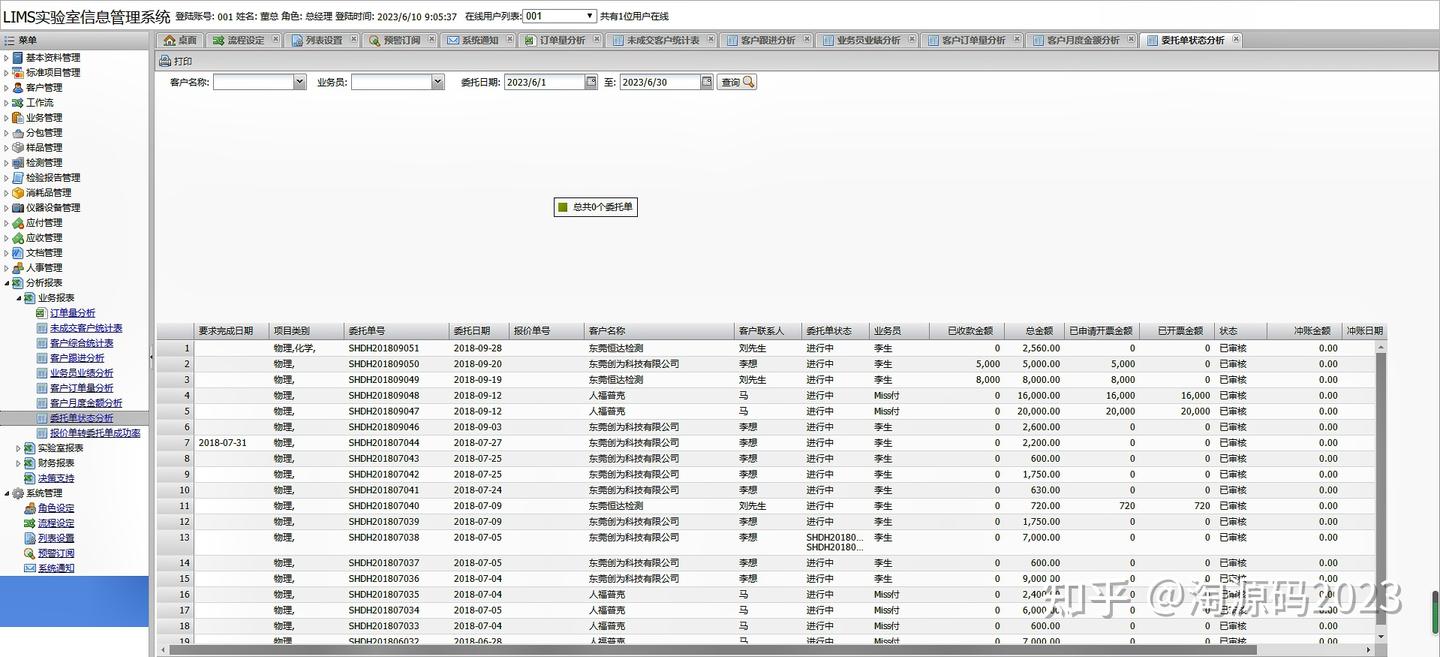
Task: Close the 业务员业绩分析 tab
Action: 911,40
